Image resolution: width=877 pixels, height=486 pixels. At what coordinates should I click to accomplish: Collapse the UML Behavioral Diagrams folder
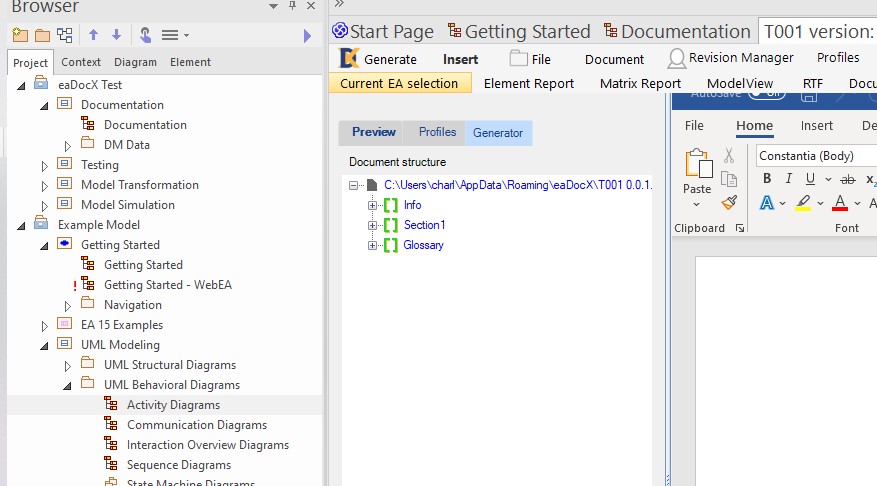coord(67,386)
